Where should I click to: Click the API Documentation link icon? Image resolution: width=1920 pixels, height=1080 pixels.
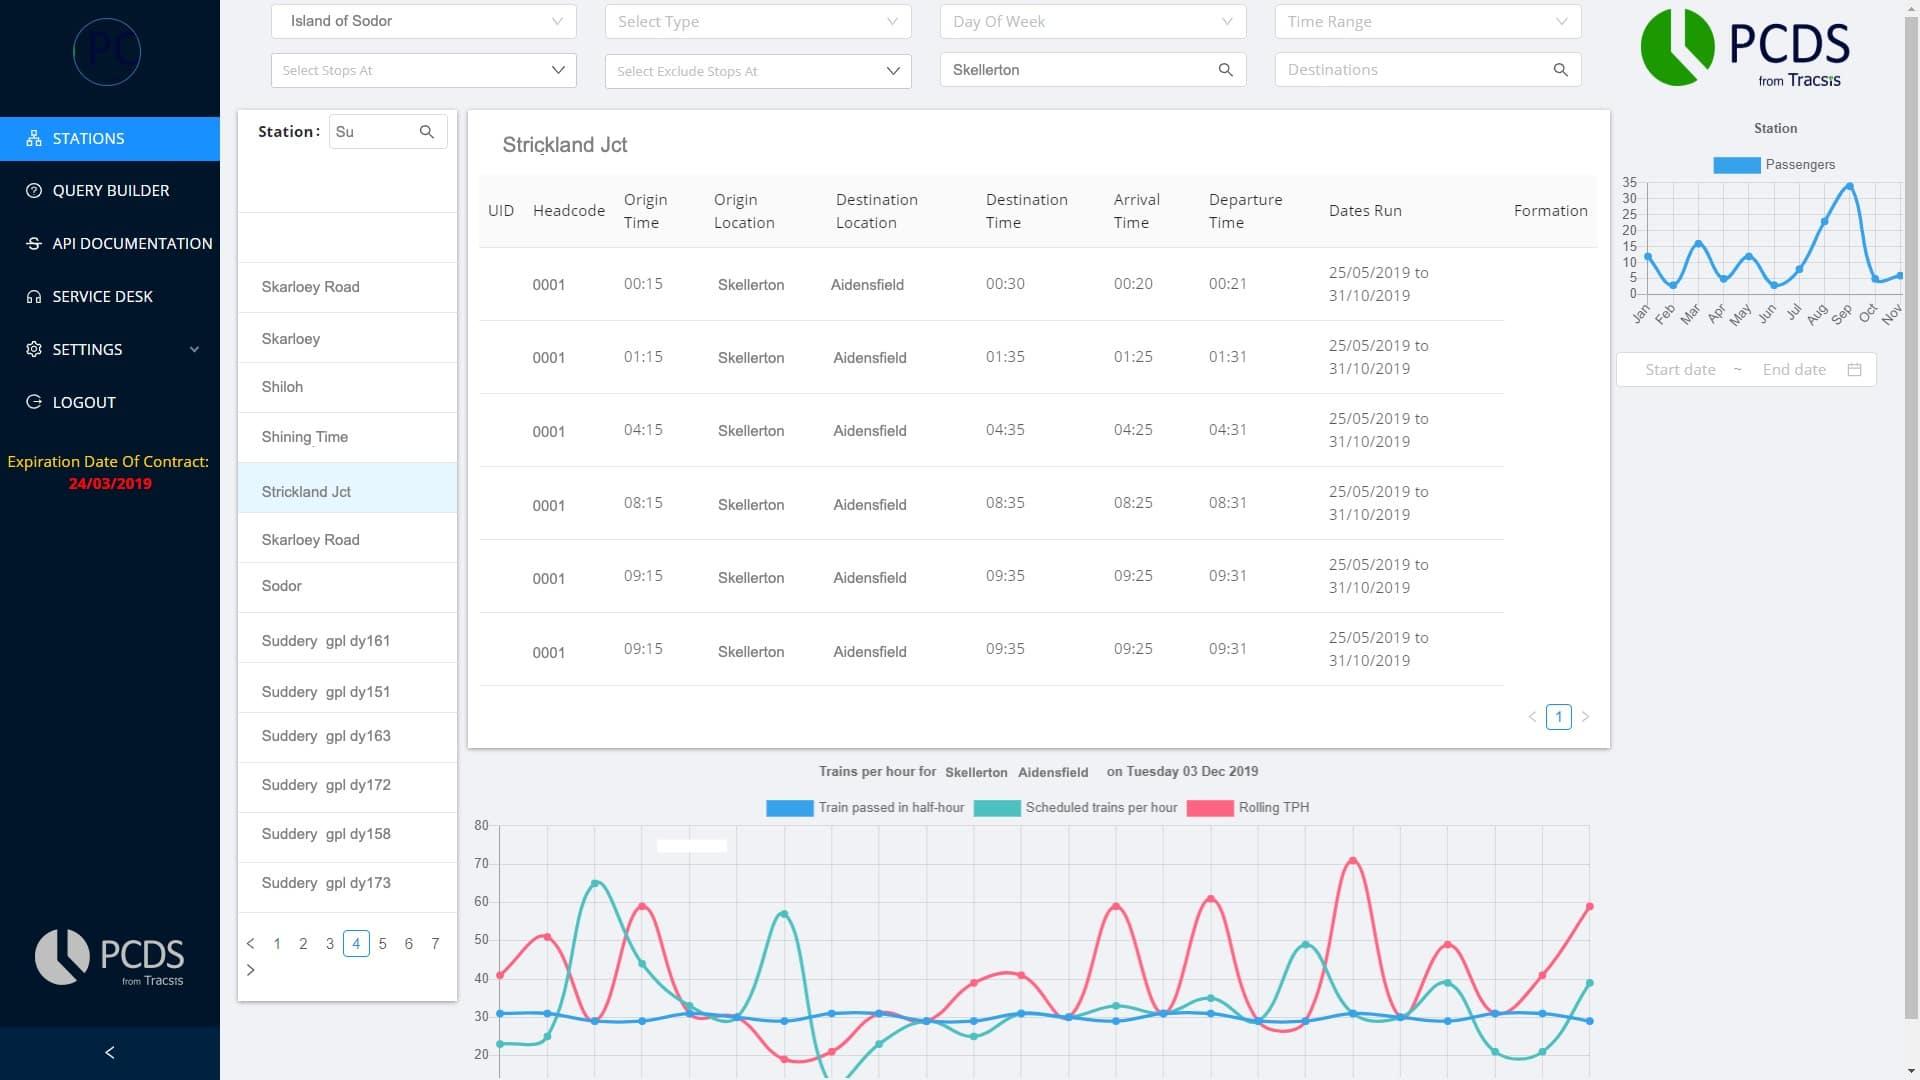point(34,244)
